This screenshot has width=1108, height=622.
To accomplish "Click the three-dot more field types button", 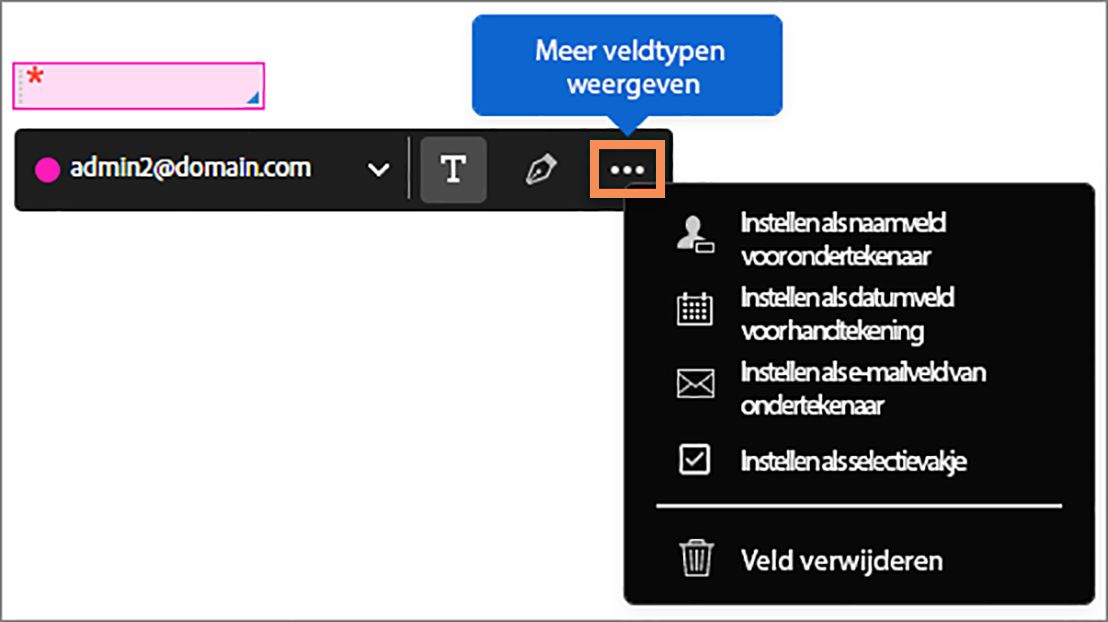I will click(x=627, y=170).
